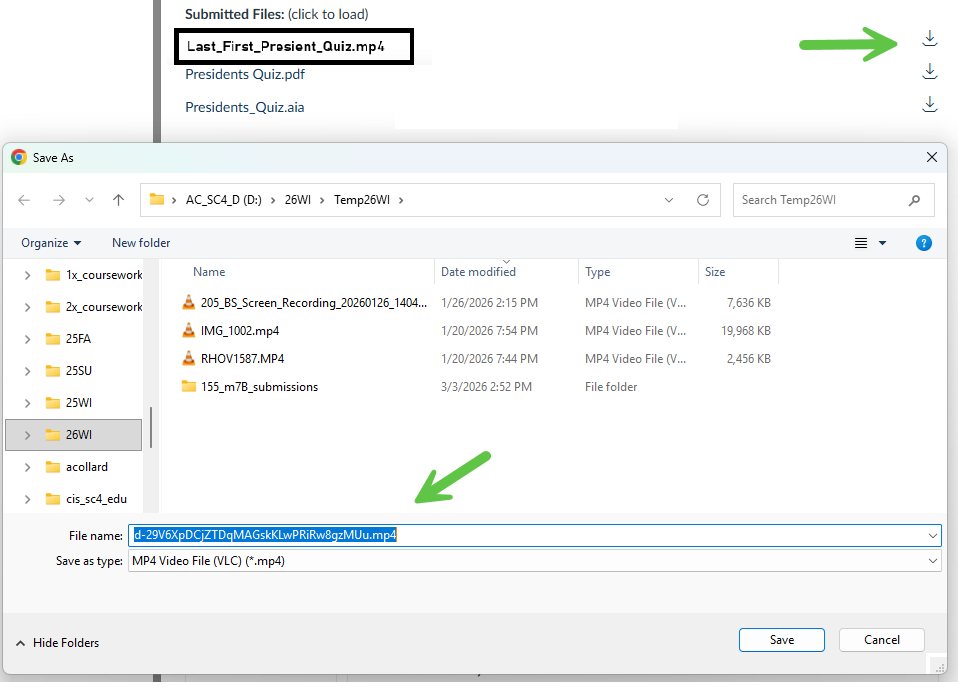Click the folder icon in address bar

point(157,199)
